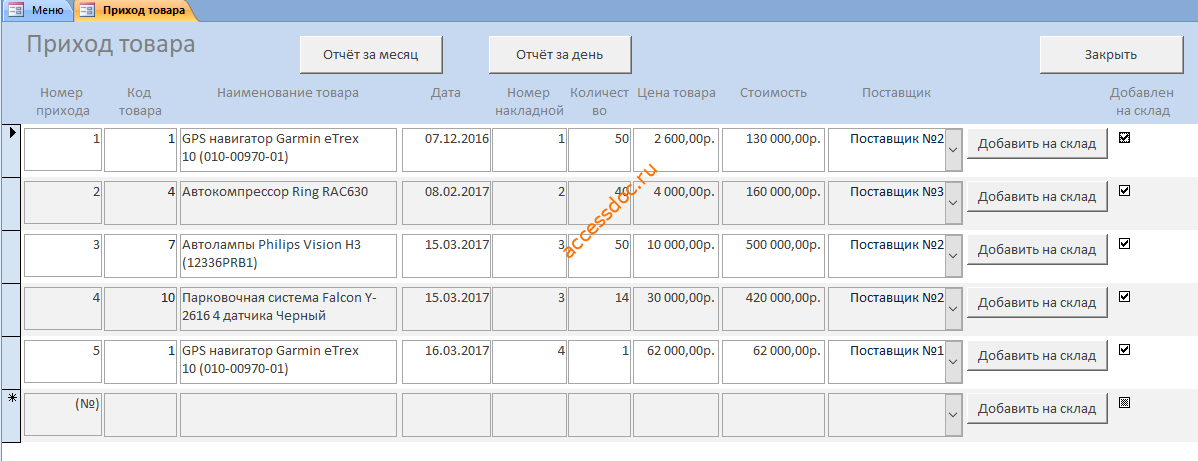Viewport: 1198px width, 461px height.
Task: Expand supplier dropdown showing Поставщик №3
Action: (x=953, y=203)
